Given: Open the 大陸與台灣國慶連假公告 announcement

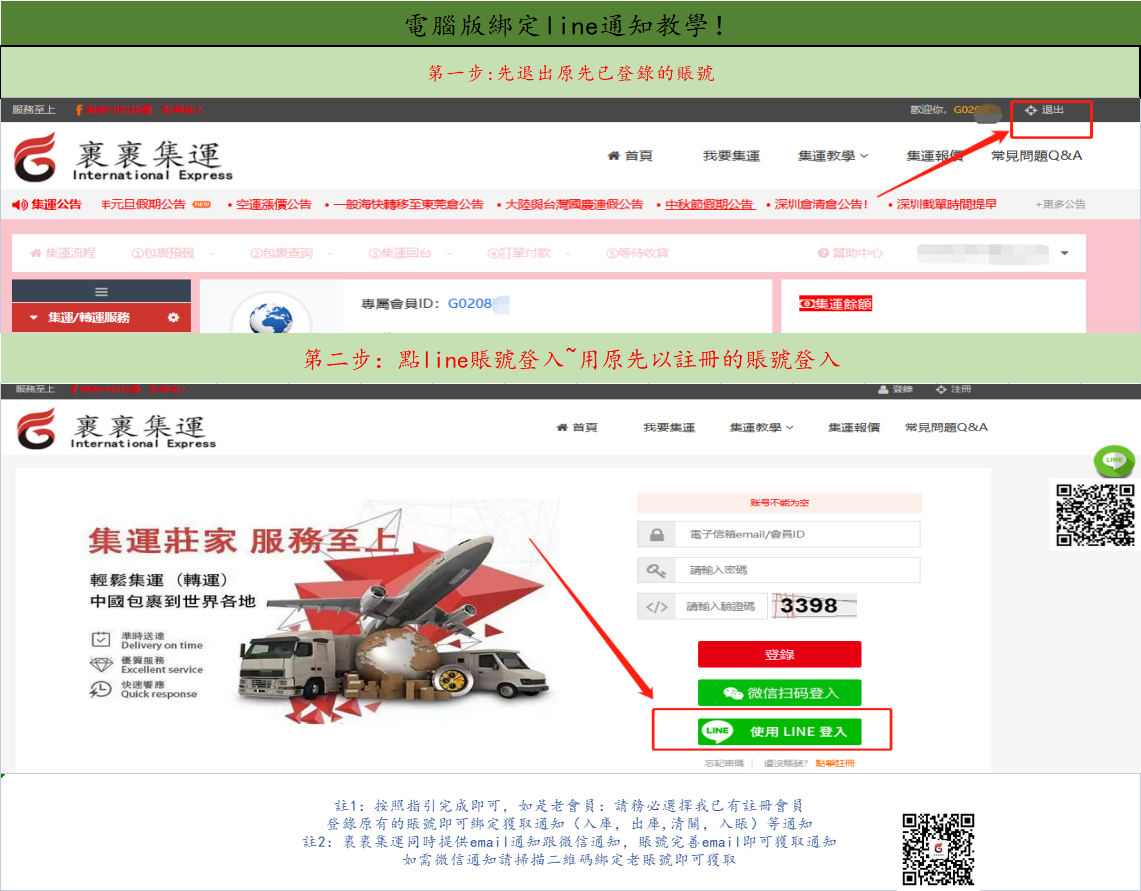Looking at the screenshot, I should [574, 205].
